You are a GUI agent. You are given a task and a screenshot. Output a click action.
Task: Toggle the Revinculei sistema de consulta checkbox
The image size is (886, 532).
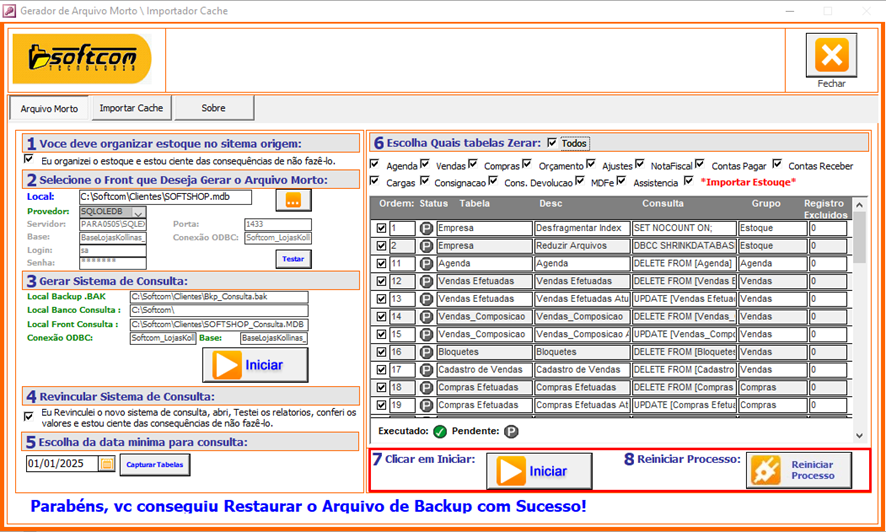pyautogui.click(x=28, y=414)
